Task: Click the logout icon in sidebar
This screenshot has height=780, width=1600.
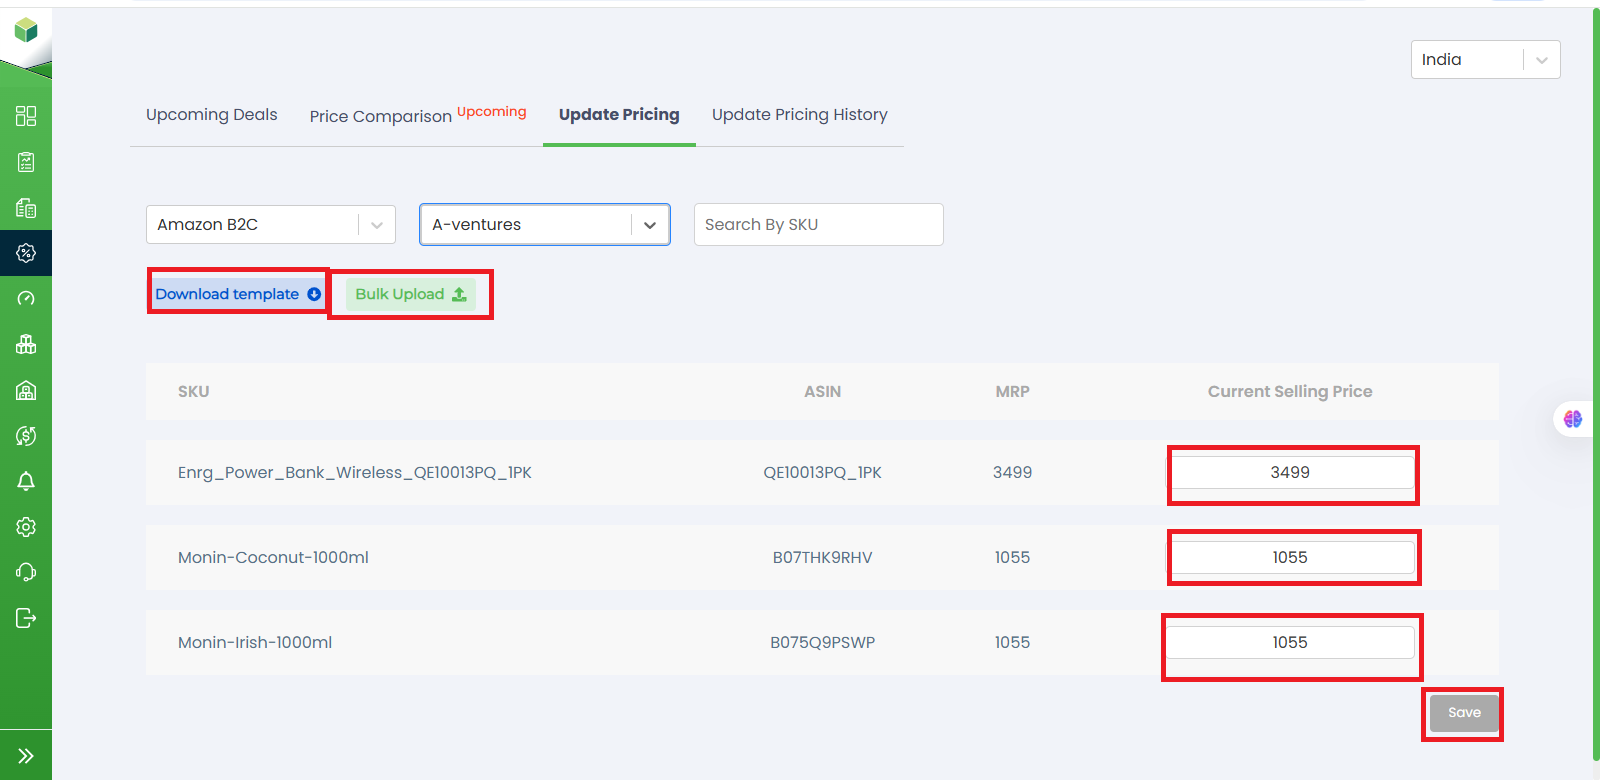Action: click(26, 618)
